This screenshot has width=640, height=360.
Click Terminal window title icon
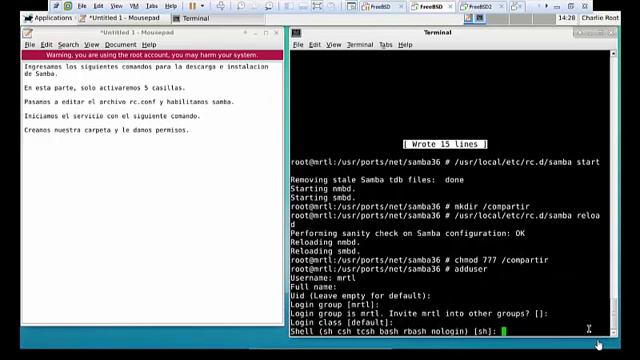[x=296, y=33]
